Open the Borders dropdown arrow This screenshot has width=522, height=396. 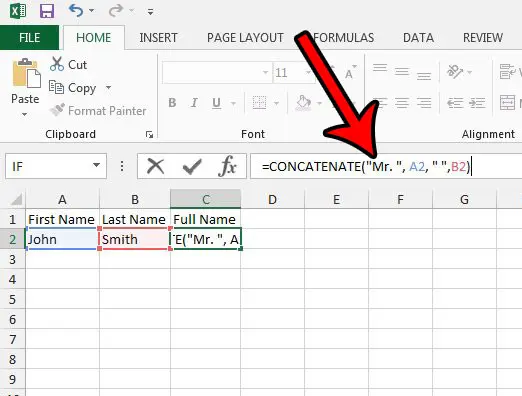pyautogui.click(x=276, y=103)
